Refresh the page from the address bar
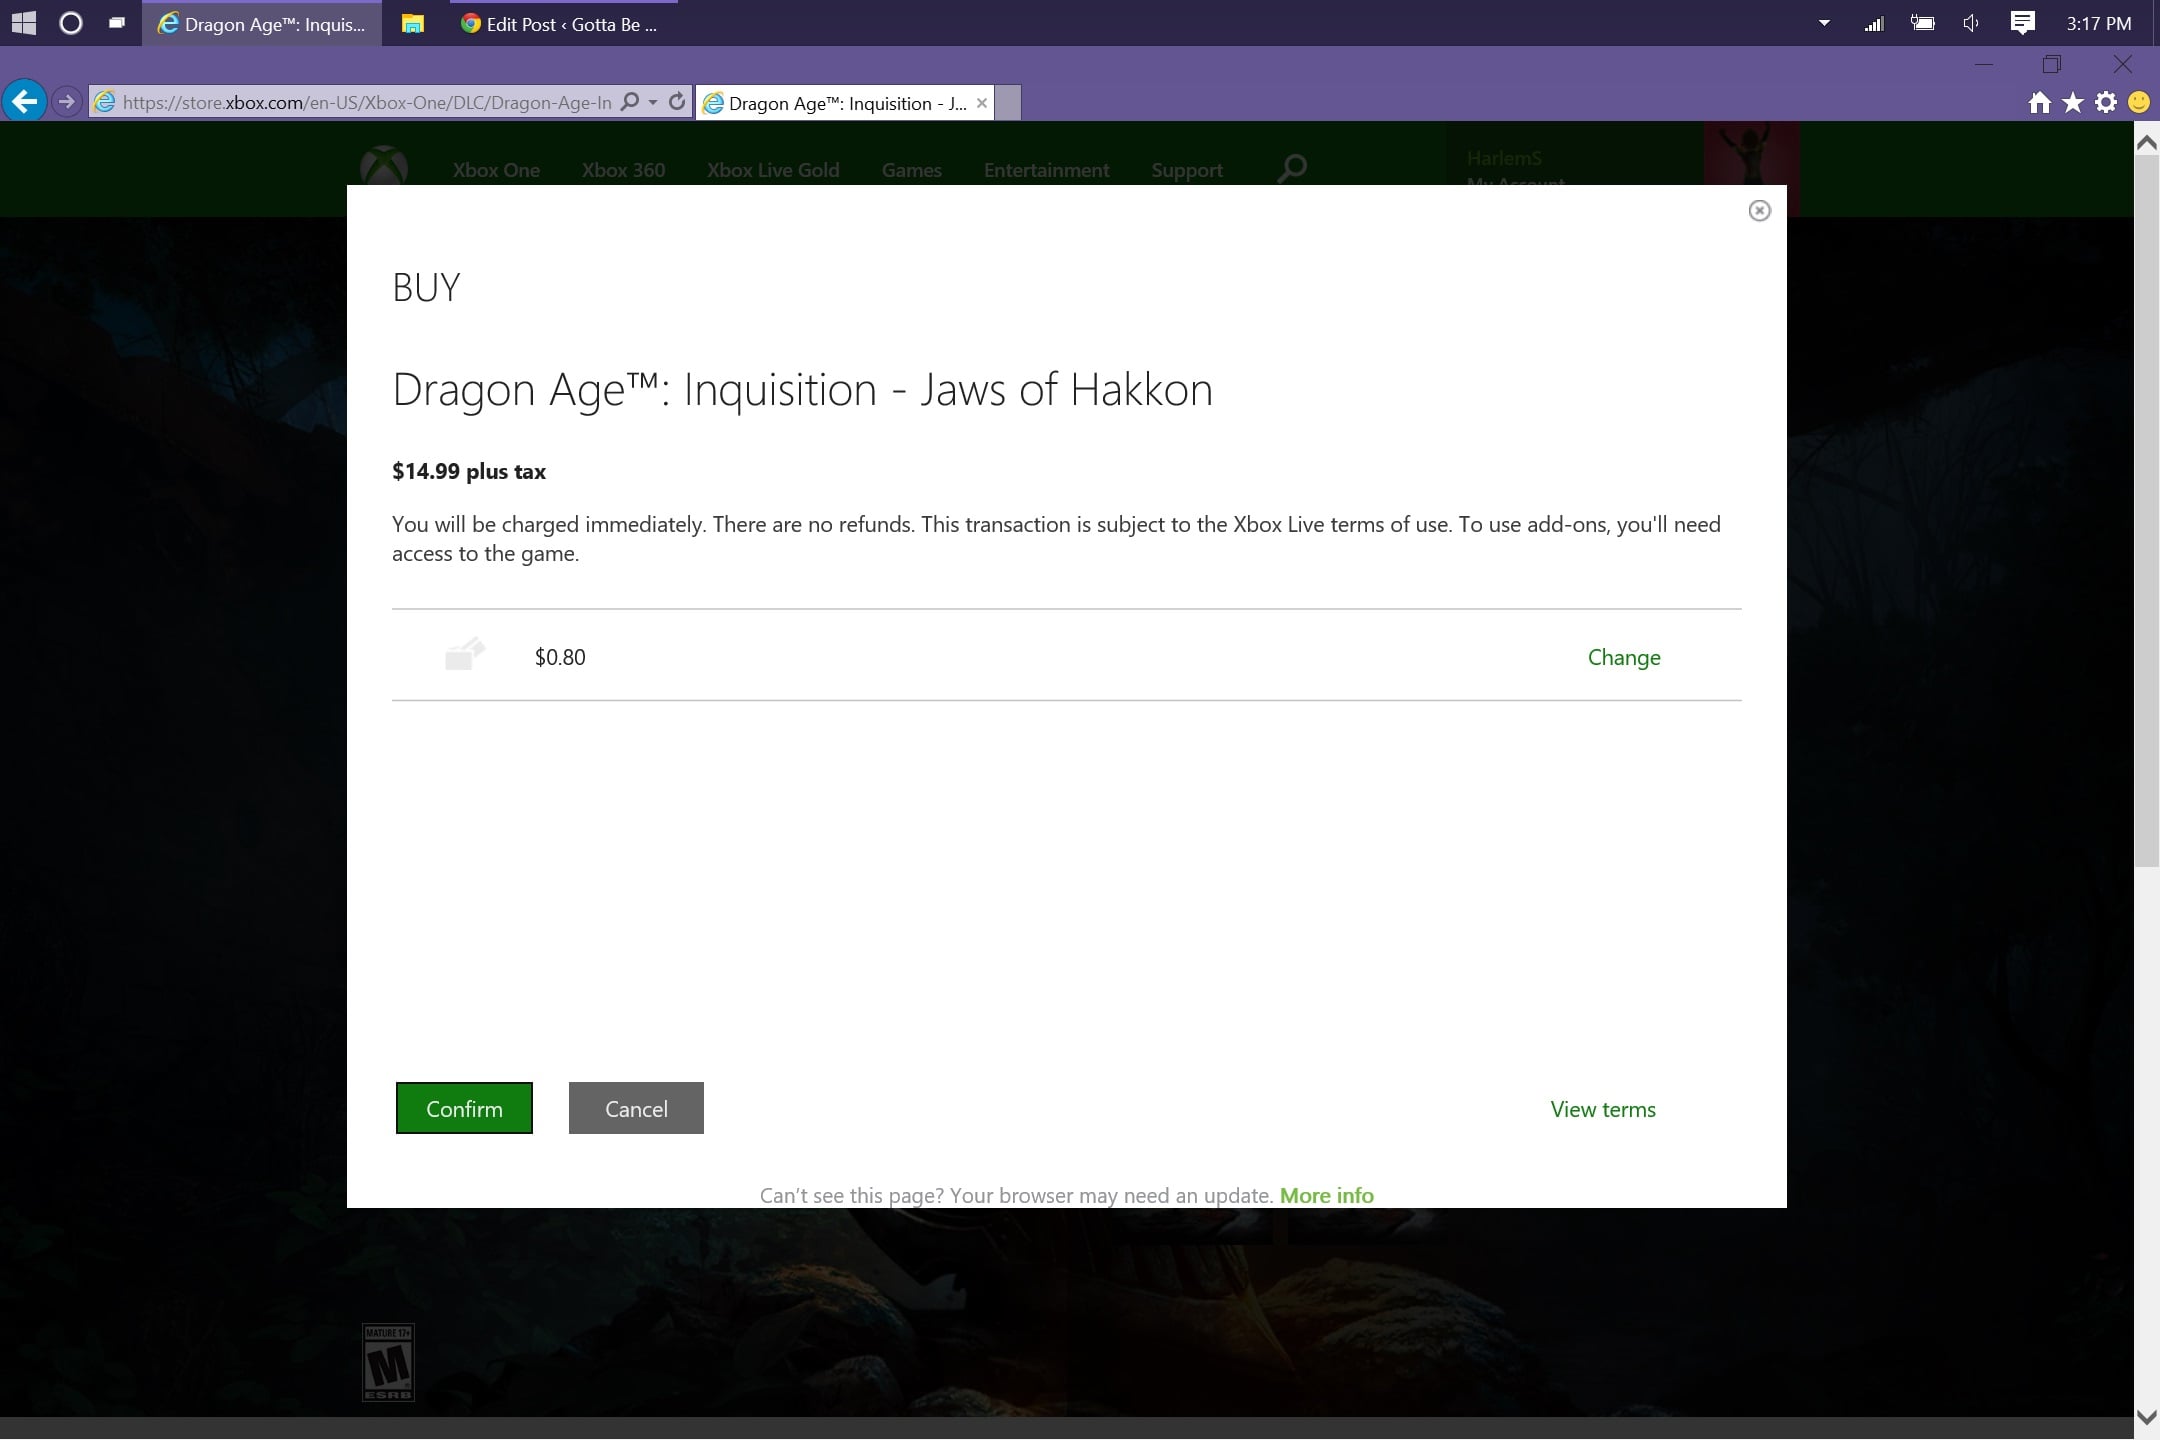This screenshot has height=1440, width=2160. coord(677,101)
